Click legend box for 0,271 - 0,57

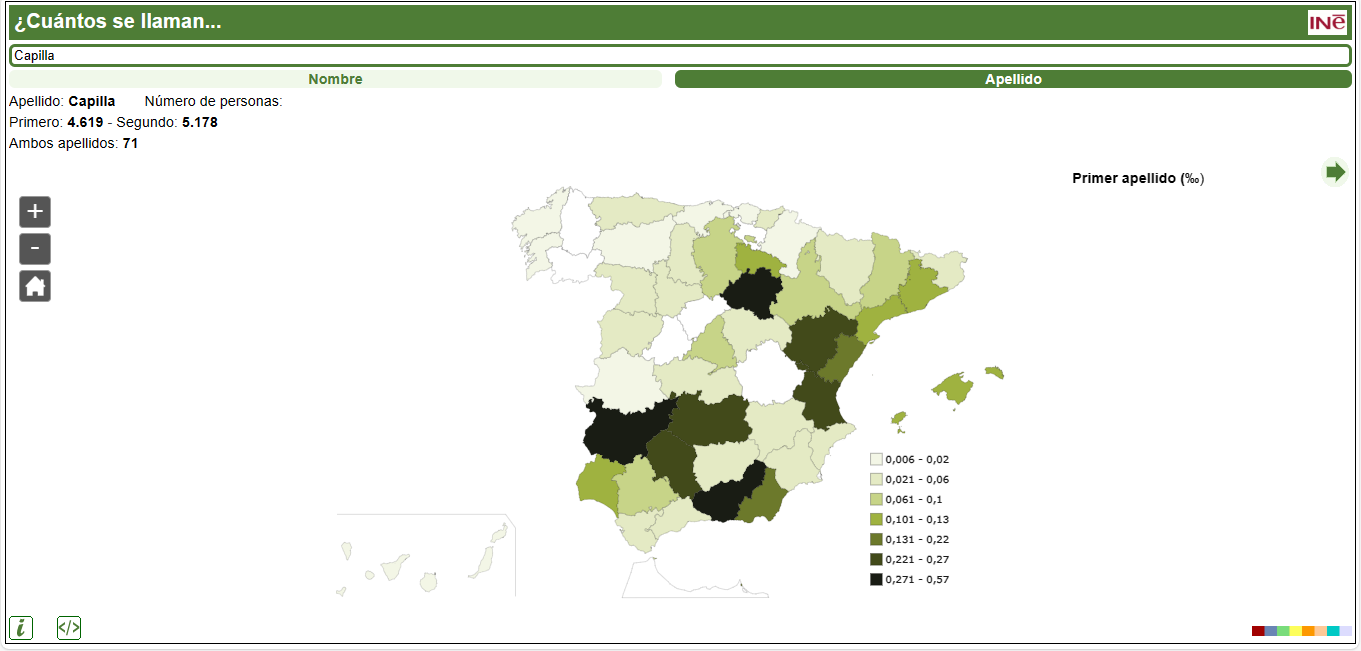[x=876, y=579]
